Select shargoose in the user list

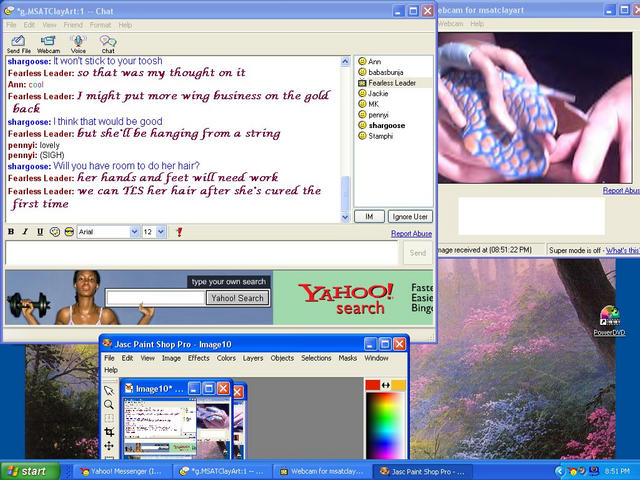pyautogui.click(x=387, y=125)
